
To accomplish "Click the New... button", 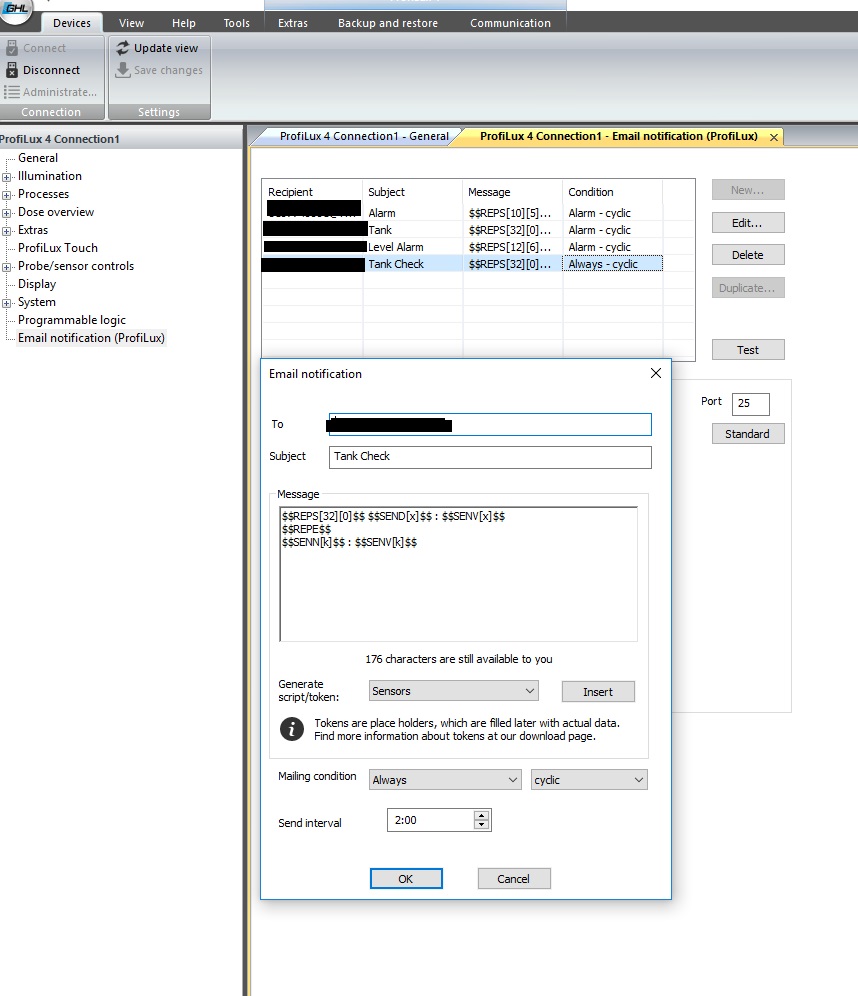I will pos(747,190).
